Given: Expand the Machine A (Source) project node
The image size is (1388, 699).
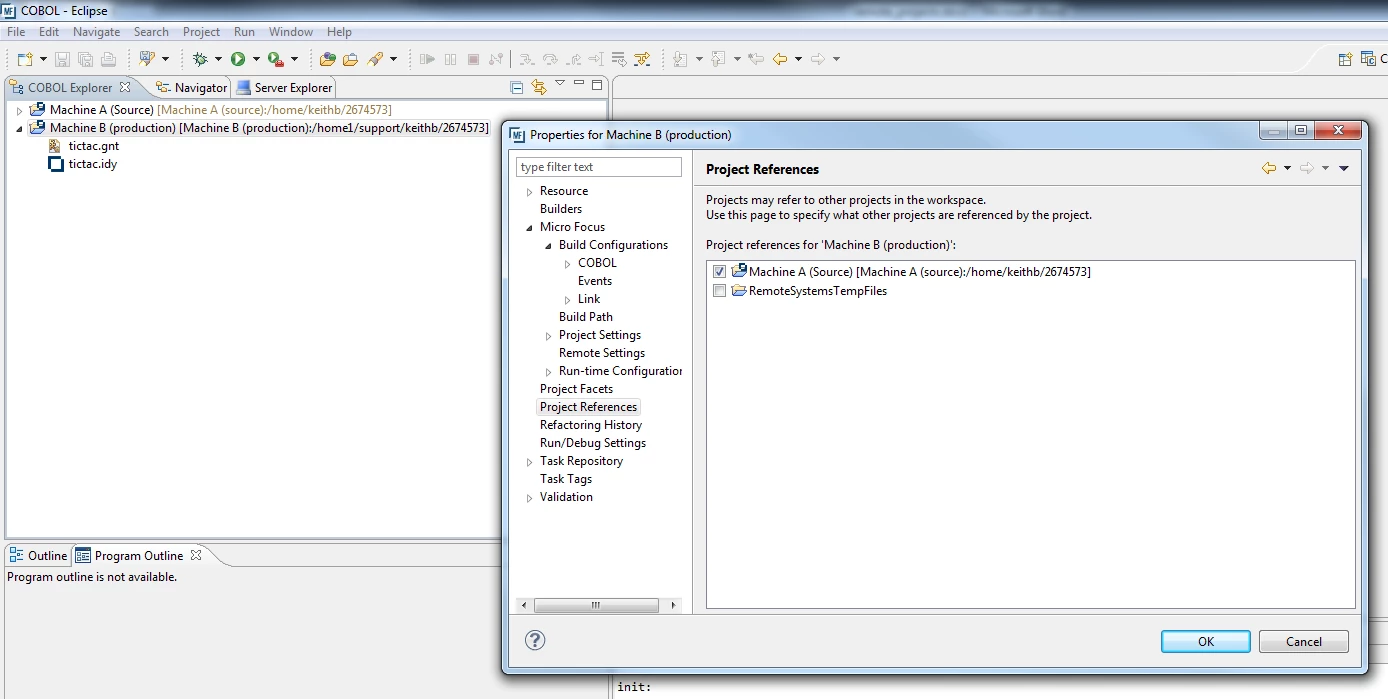Looking at the screenshot, I should [19, 110].
